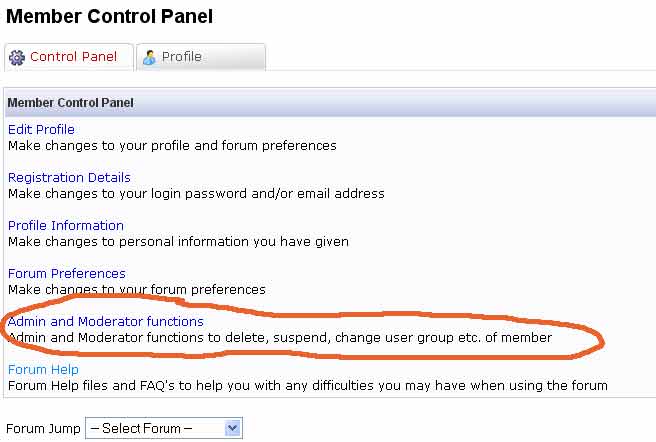Click the Member Control Panel page heading
This screenshot has width=656, height=442.
point(109,17)
